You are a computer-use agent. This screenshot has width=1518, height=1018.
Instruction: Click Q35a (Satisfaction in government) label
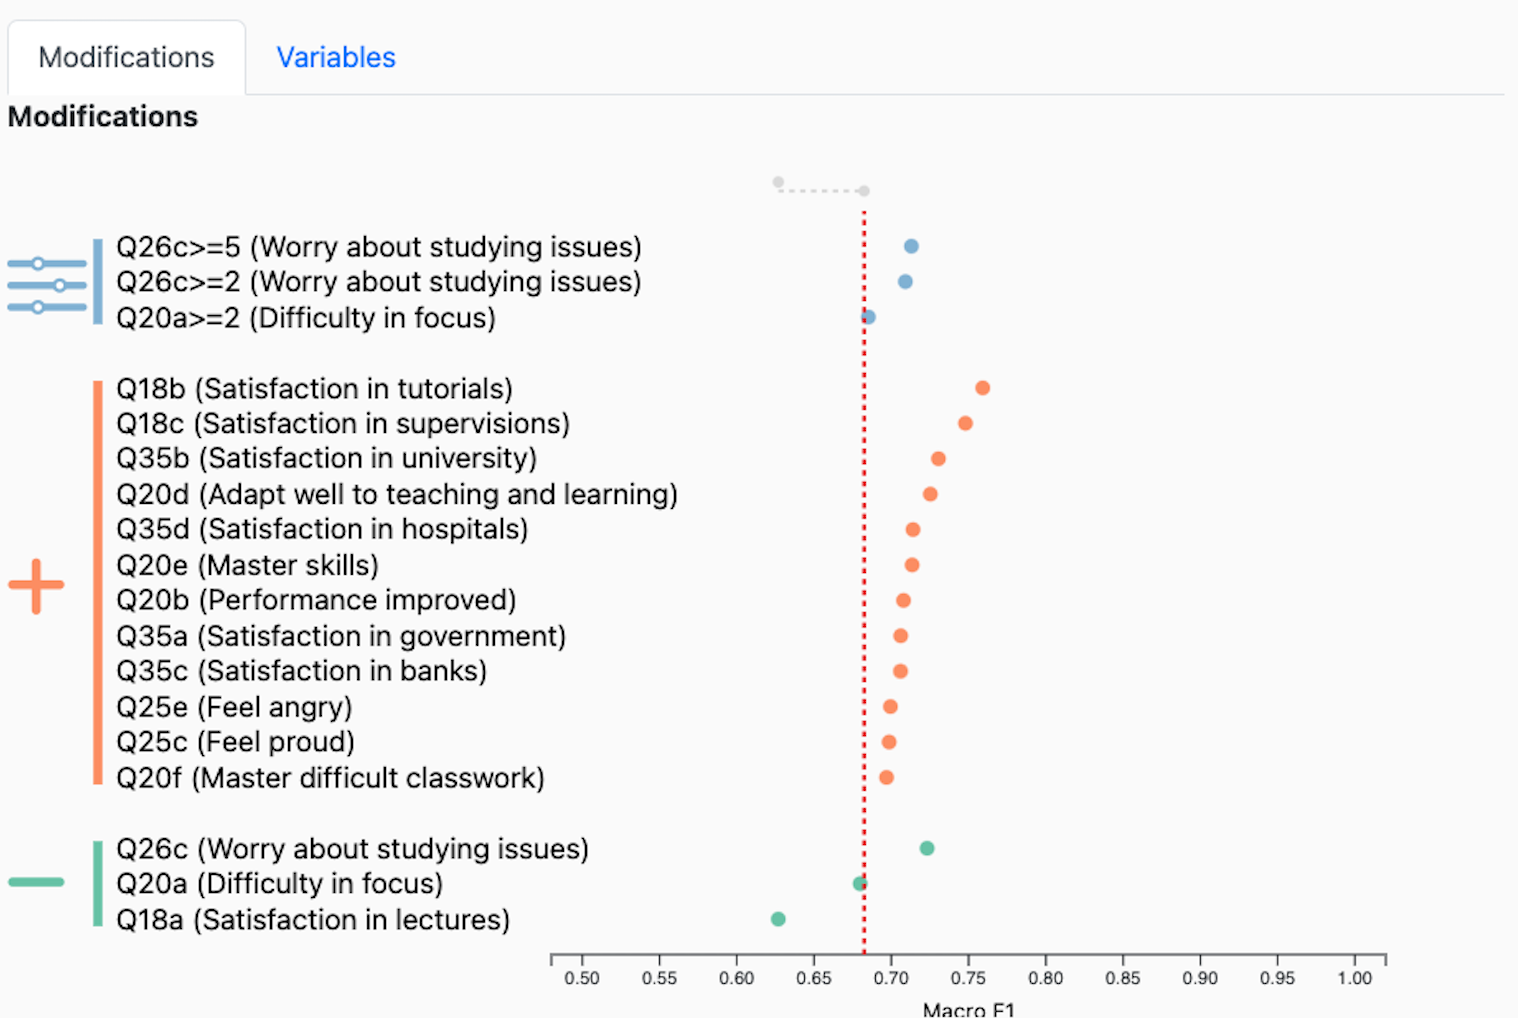click(x=341, y=636)
